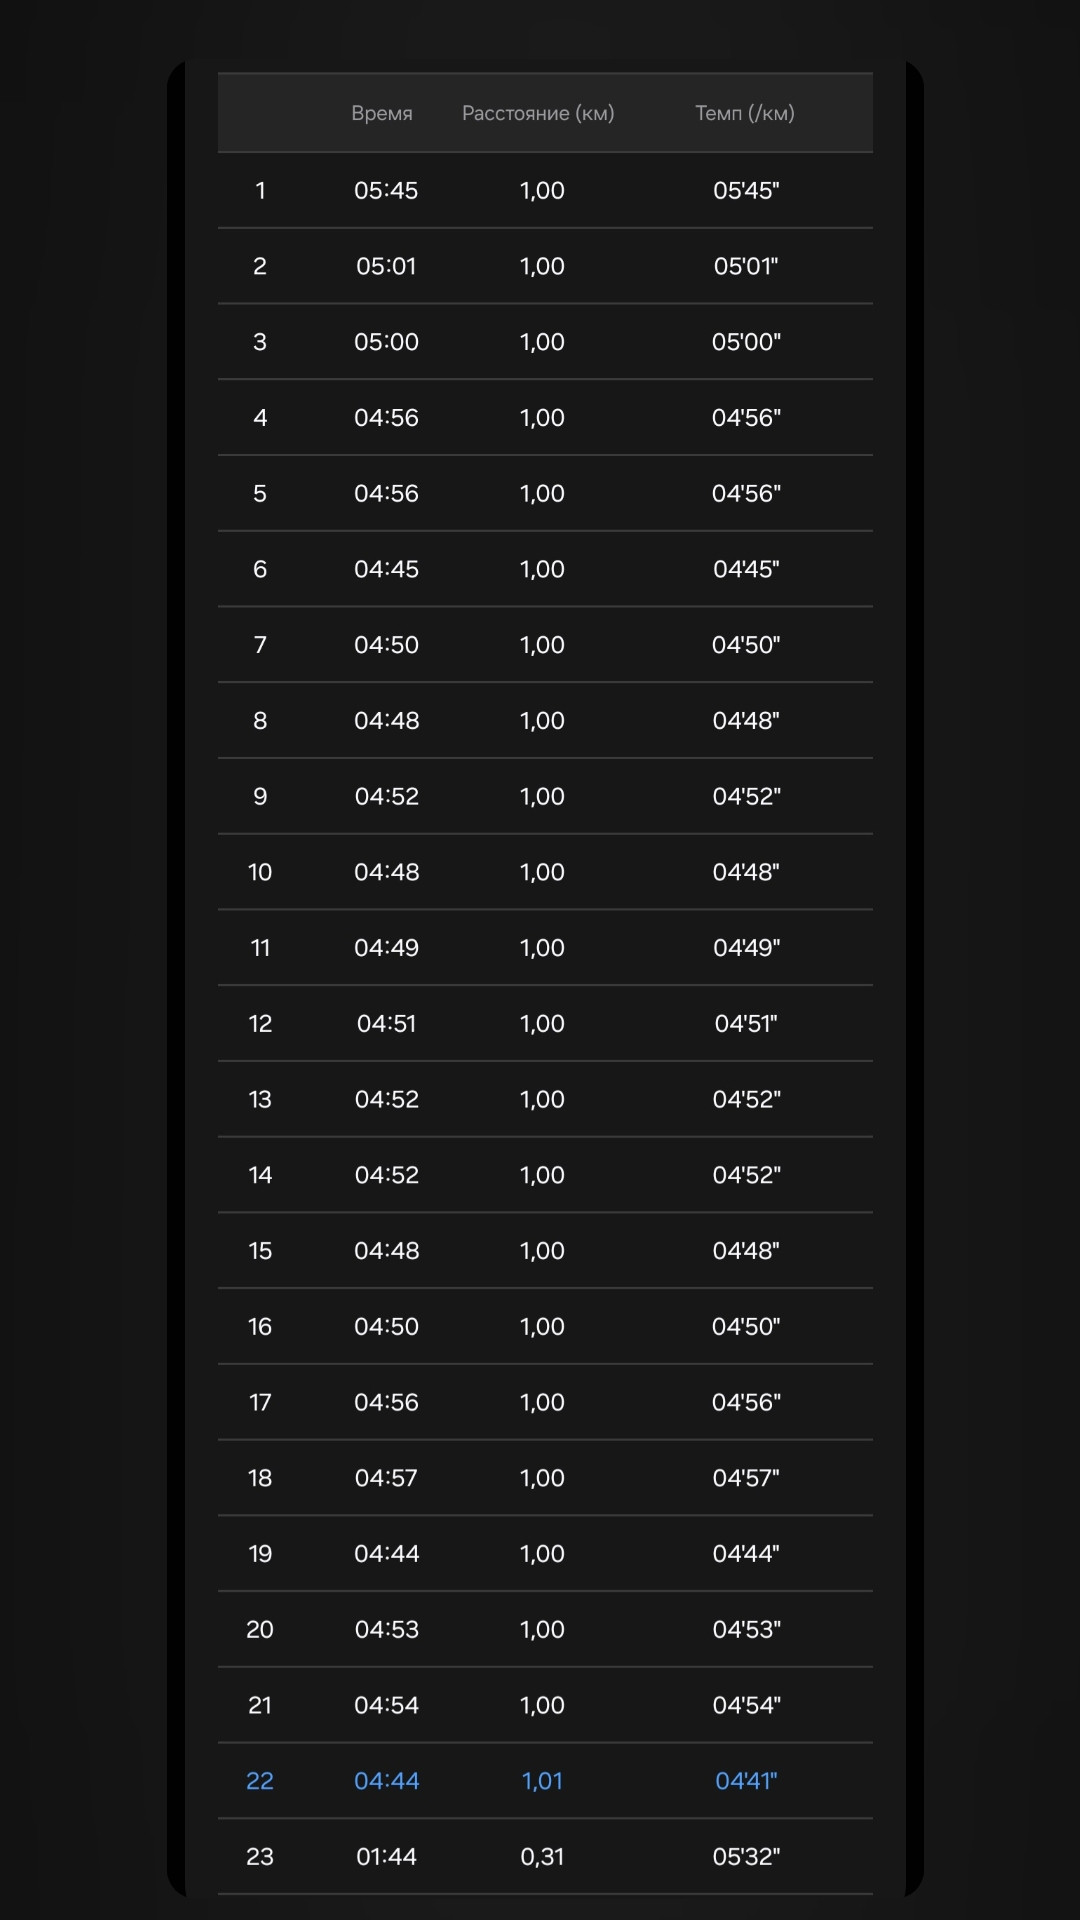Select lap 9 time 04:52
The image size is (1080, 1920).
click(x=387, y=797)
